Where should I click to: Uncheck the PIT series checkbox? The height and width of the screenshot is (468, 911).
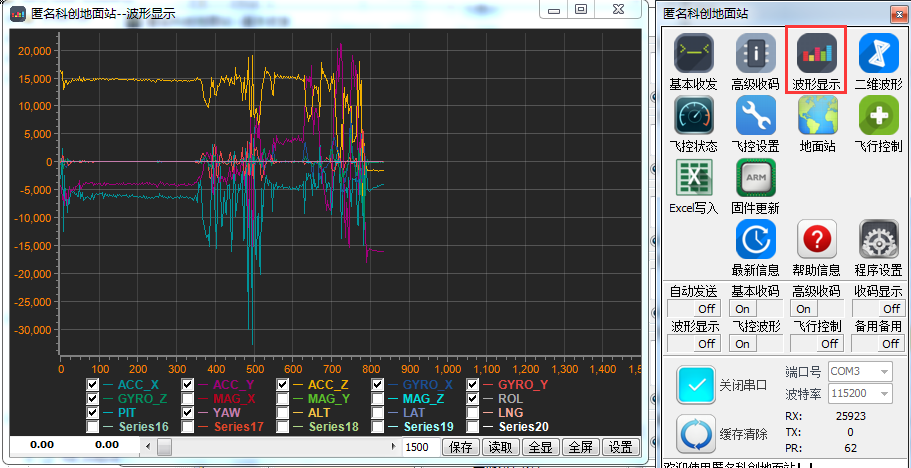point(92,413)
